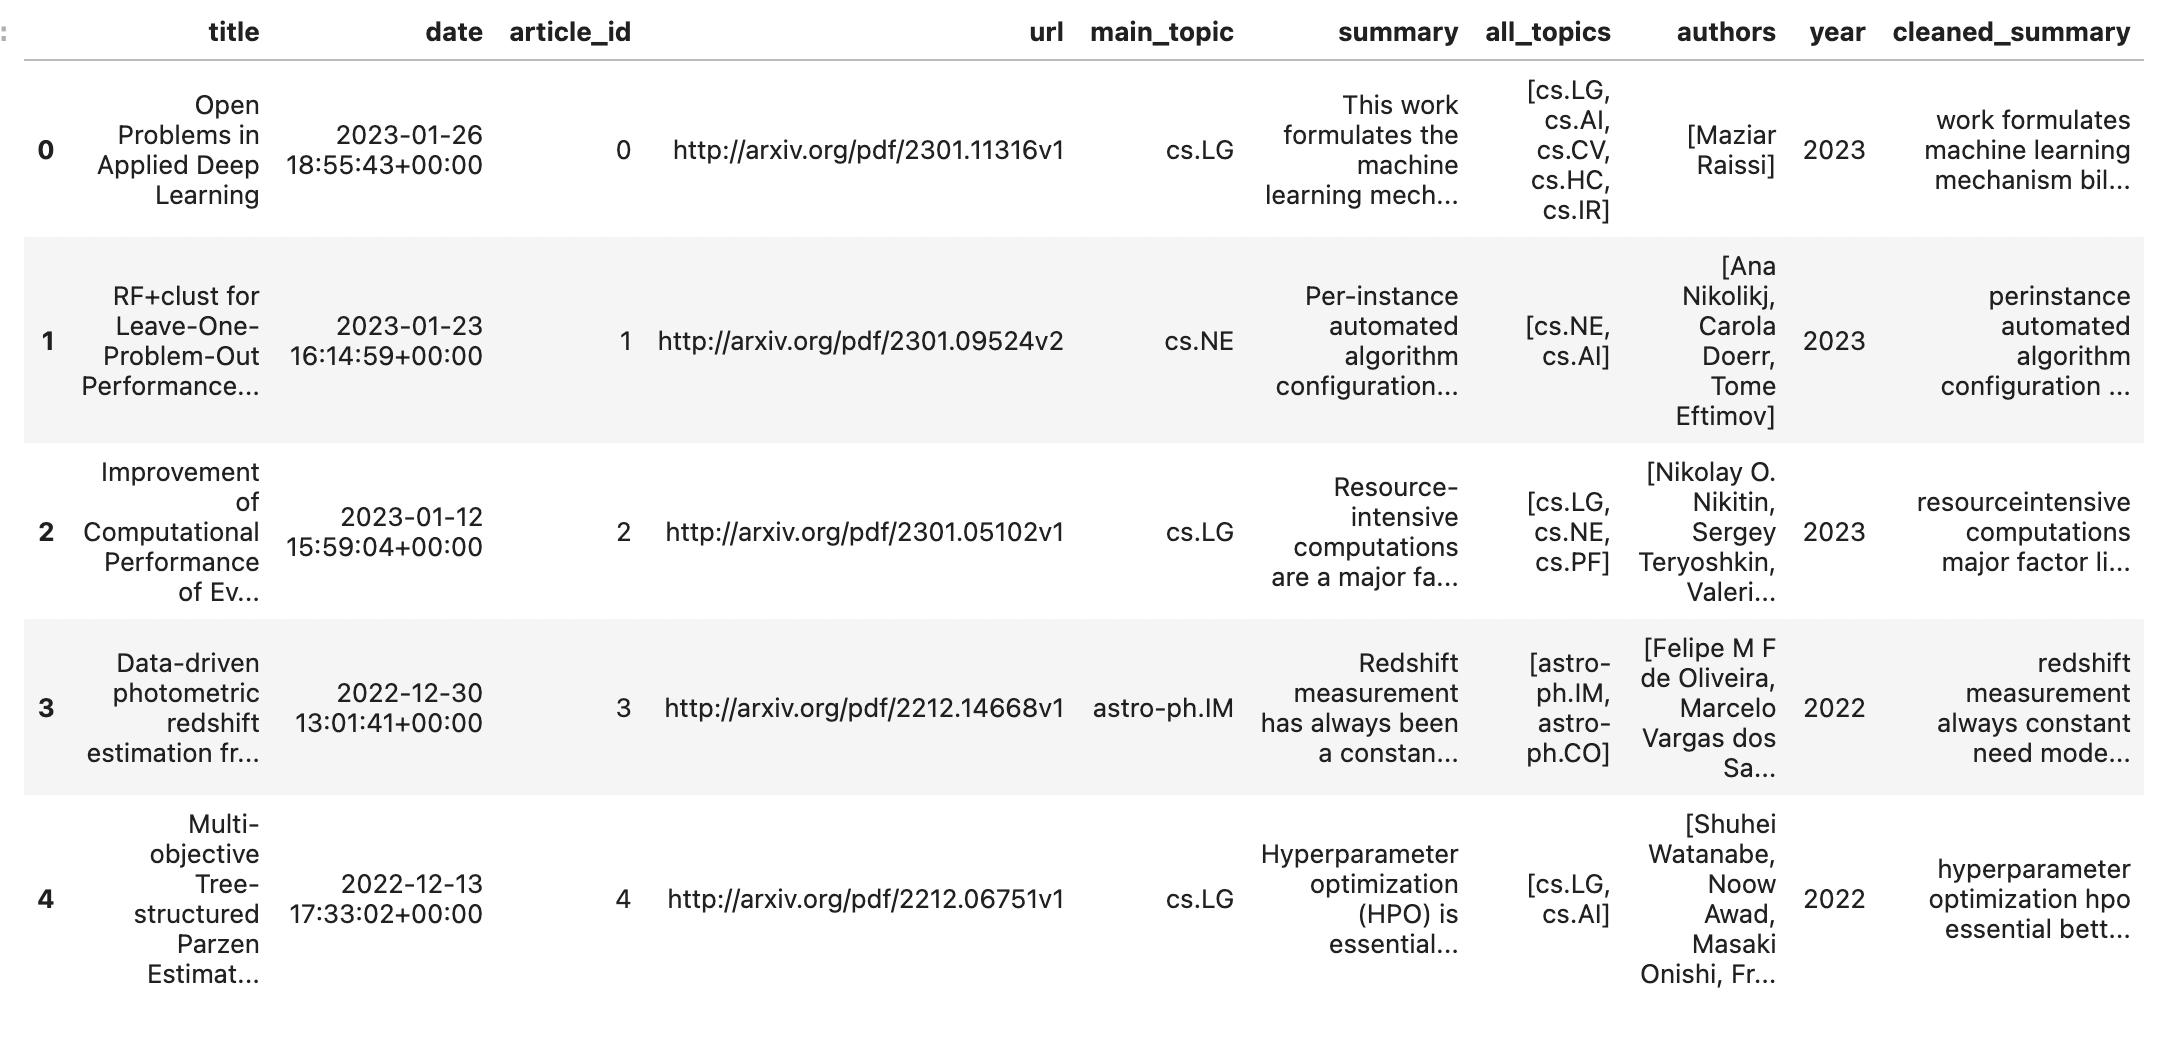Click the 'astro-ph.IM' main topic cell

tap(1162, 708)
